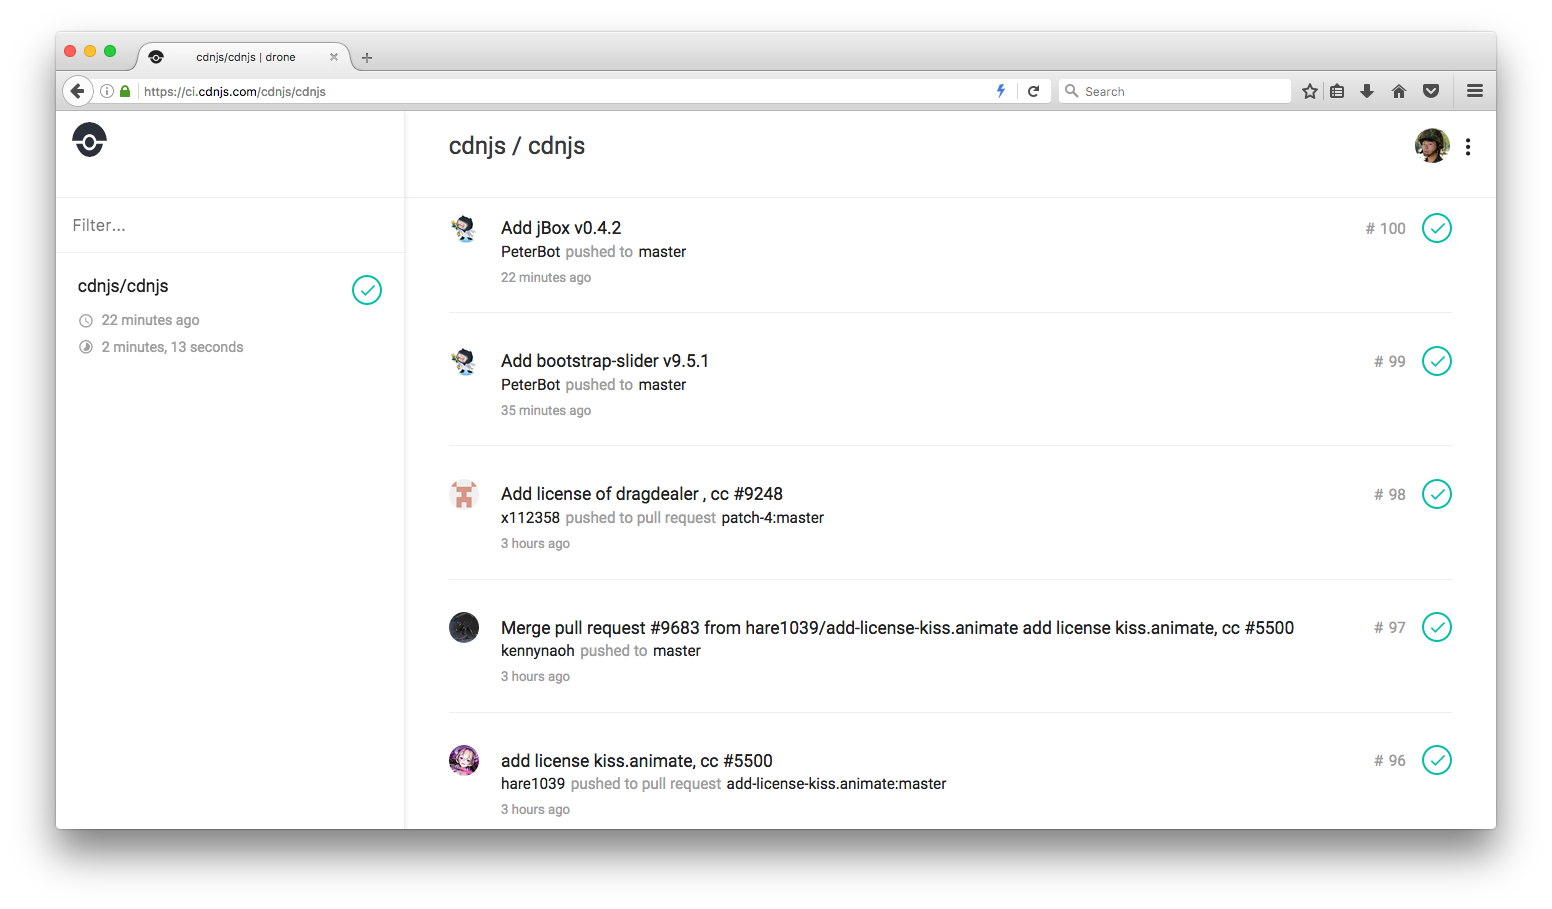Go back using the browser back arrow
1552x909 pixels.
click(78, 91)
